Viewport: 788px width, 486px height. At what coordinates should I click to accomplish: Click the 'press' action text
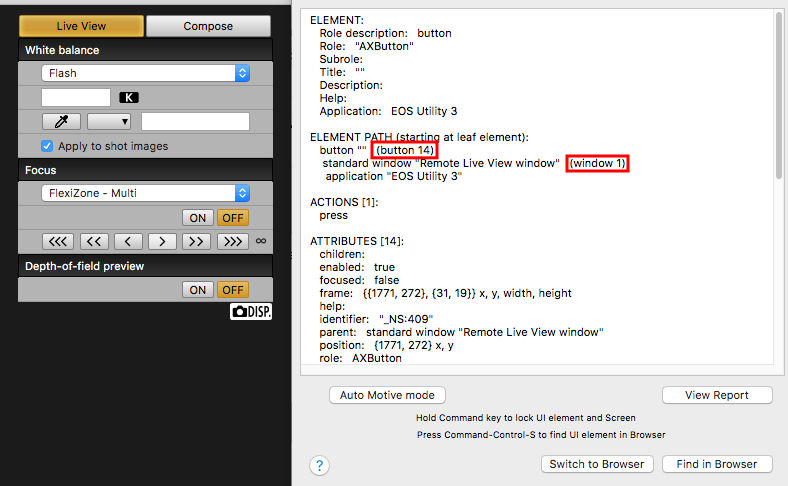coord(334,215)
